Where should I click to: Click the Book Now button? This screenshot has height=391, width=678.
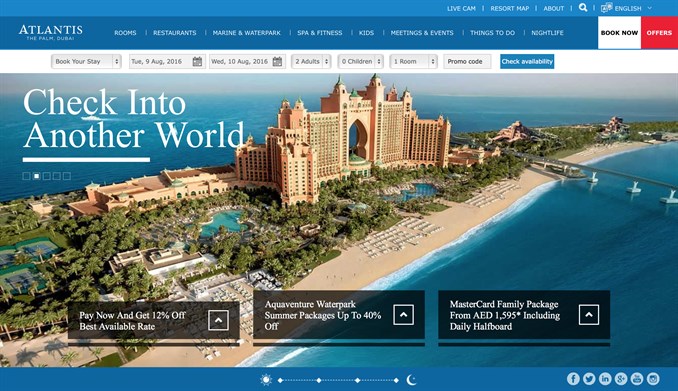(x=619, y=33)
